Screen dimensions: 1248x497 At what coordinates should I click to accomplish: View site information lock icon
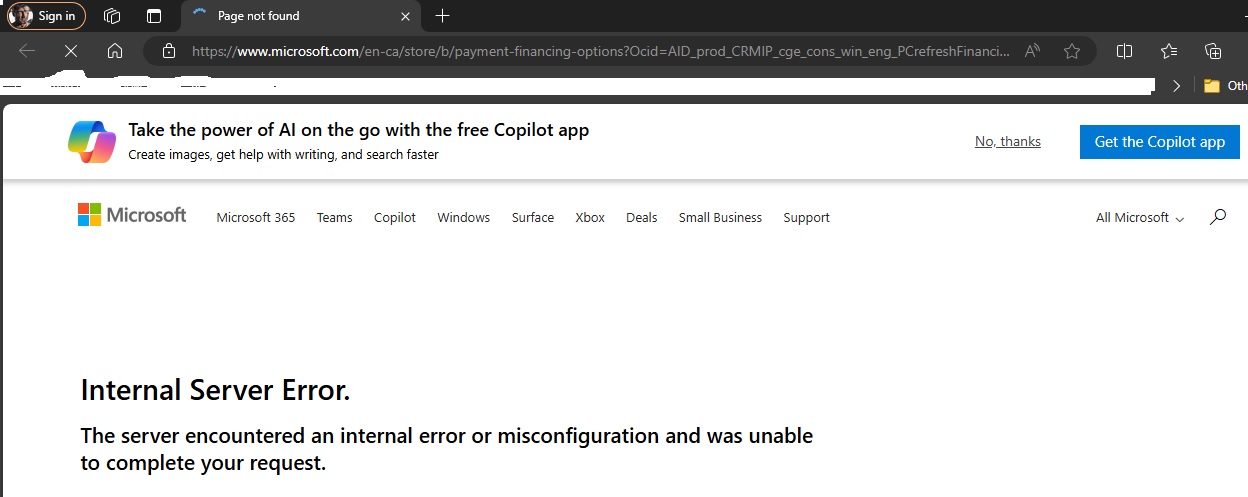[x=169, y=51]
